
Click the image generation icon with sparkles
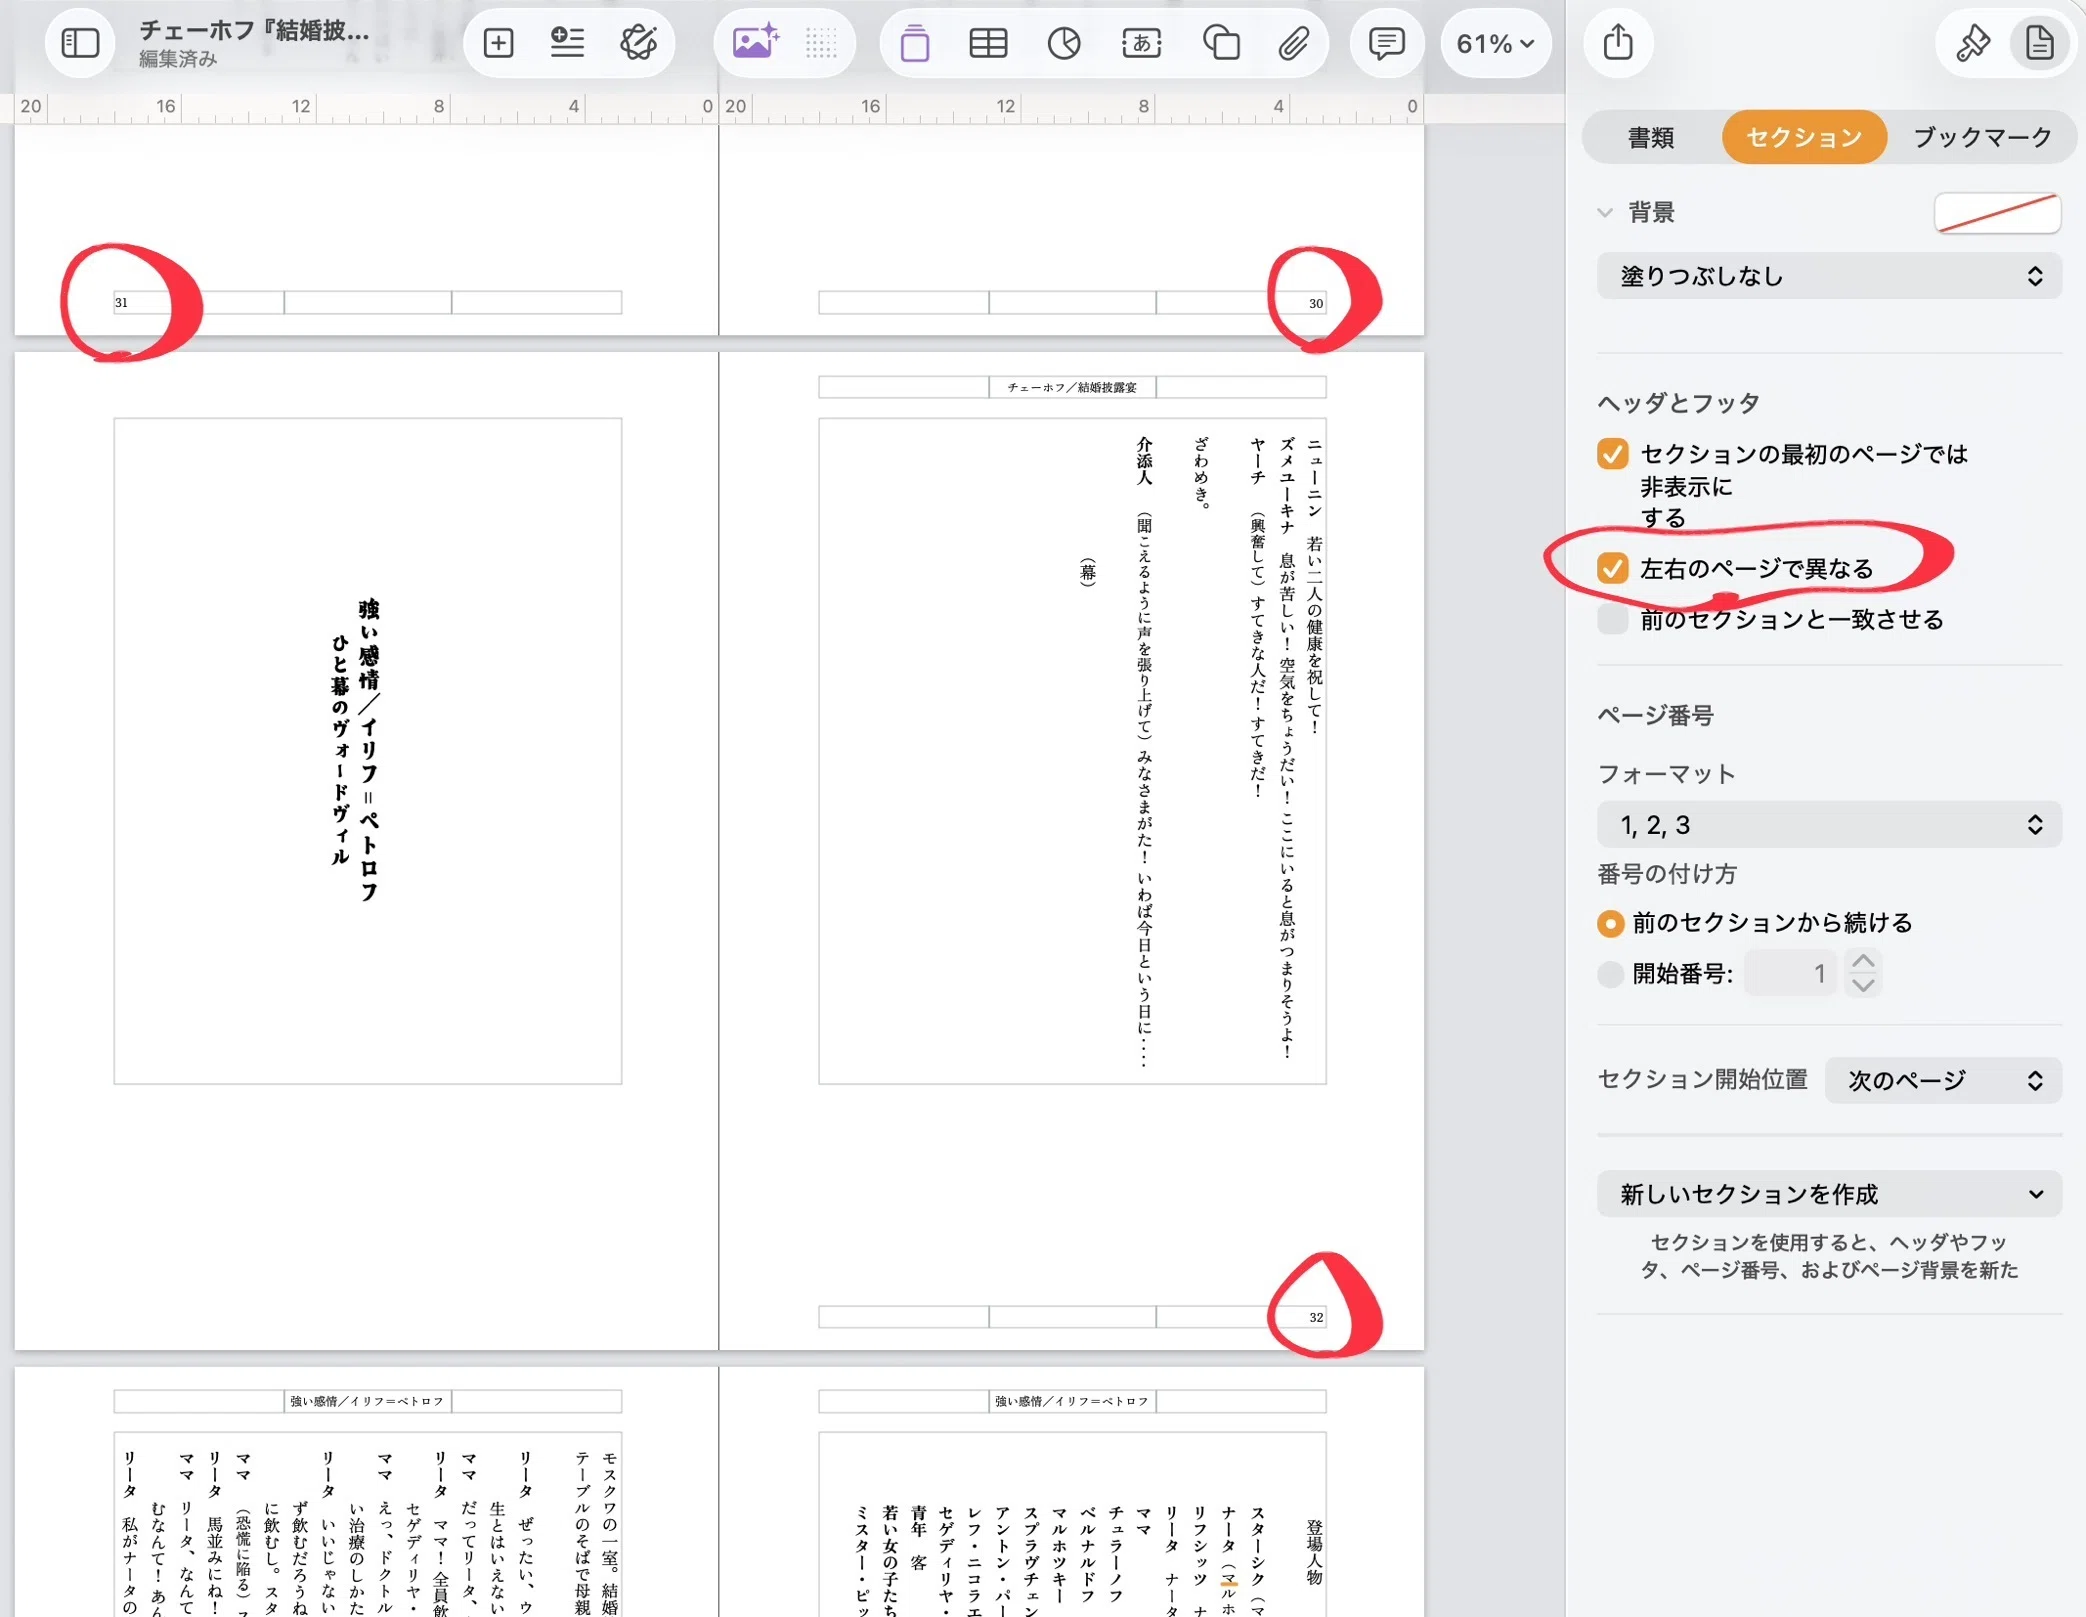coord(755,43)
